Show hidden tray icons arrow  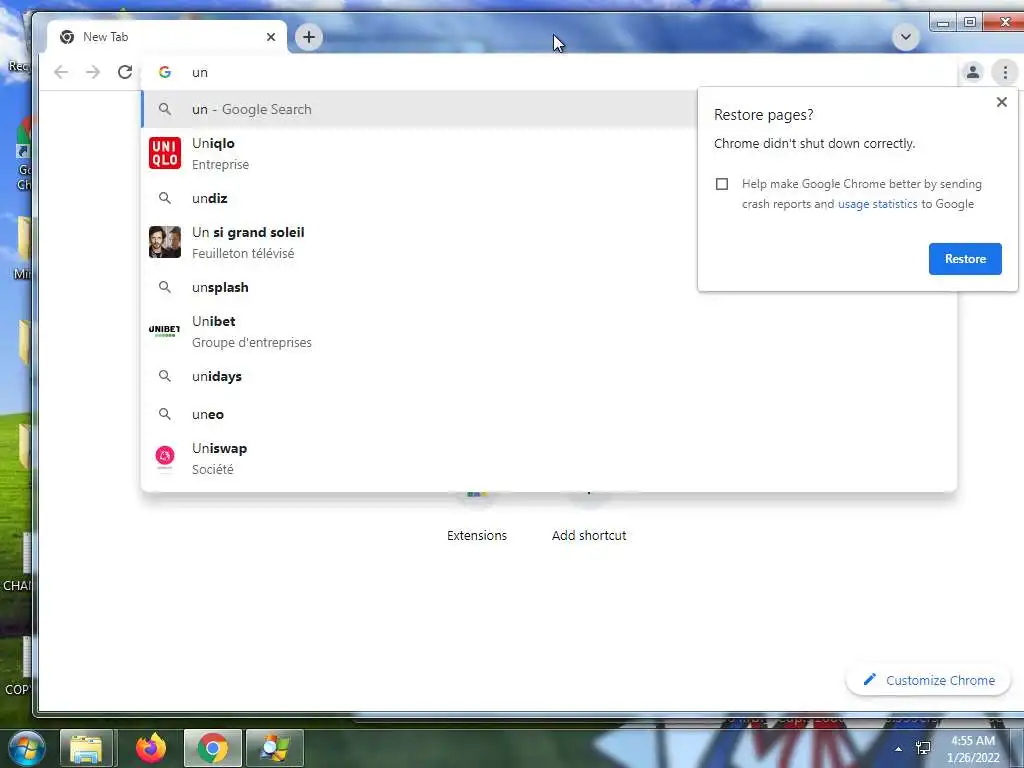point(899,749)
